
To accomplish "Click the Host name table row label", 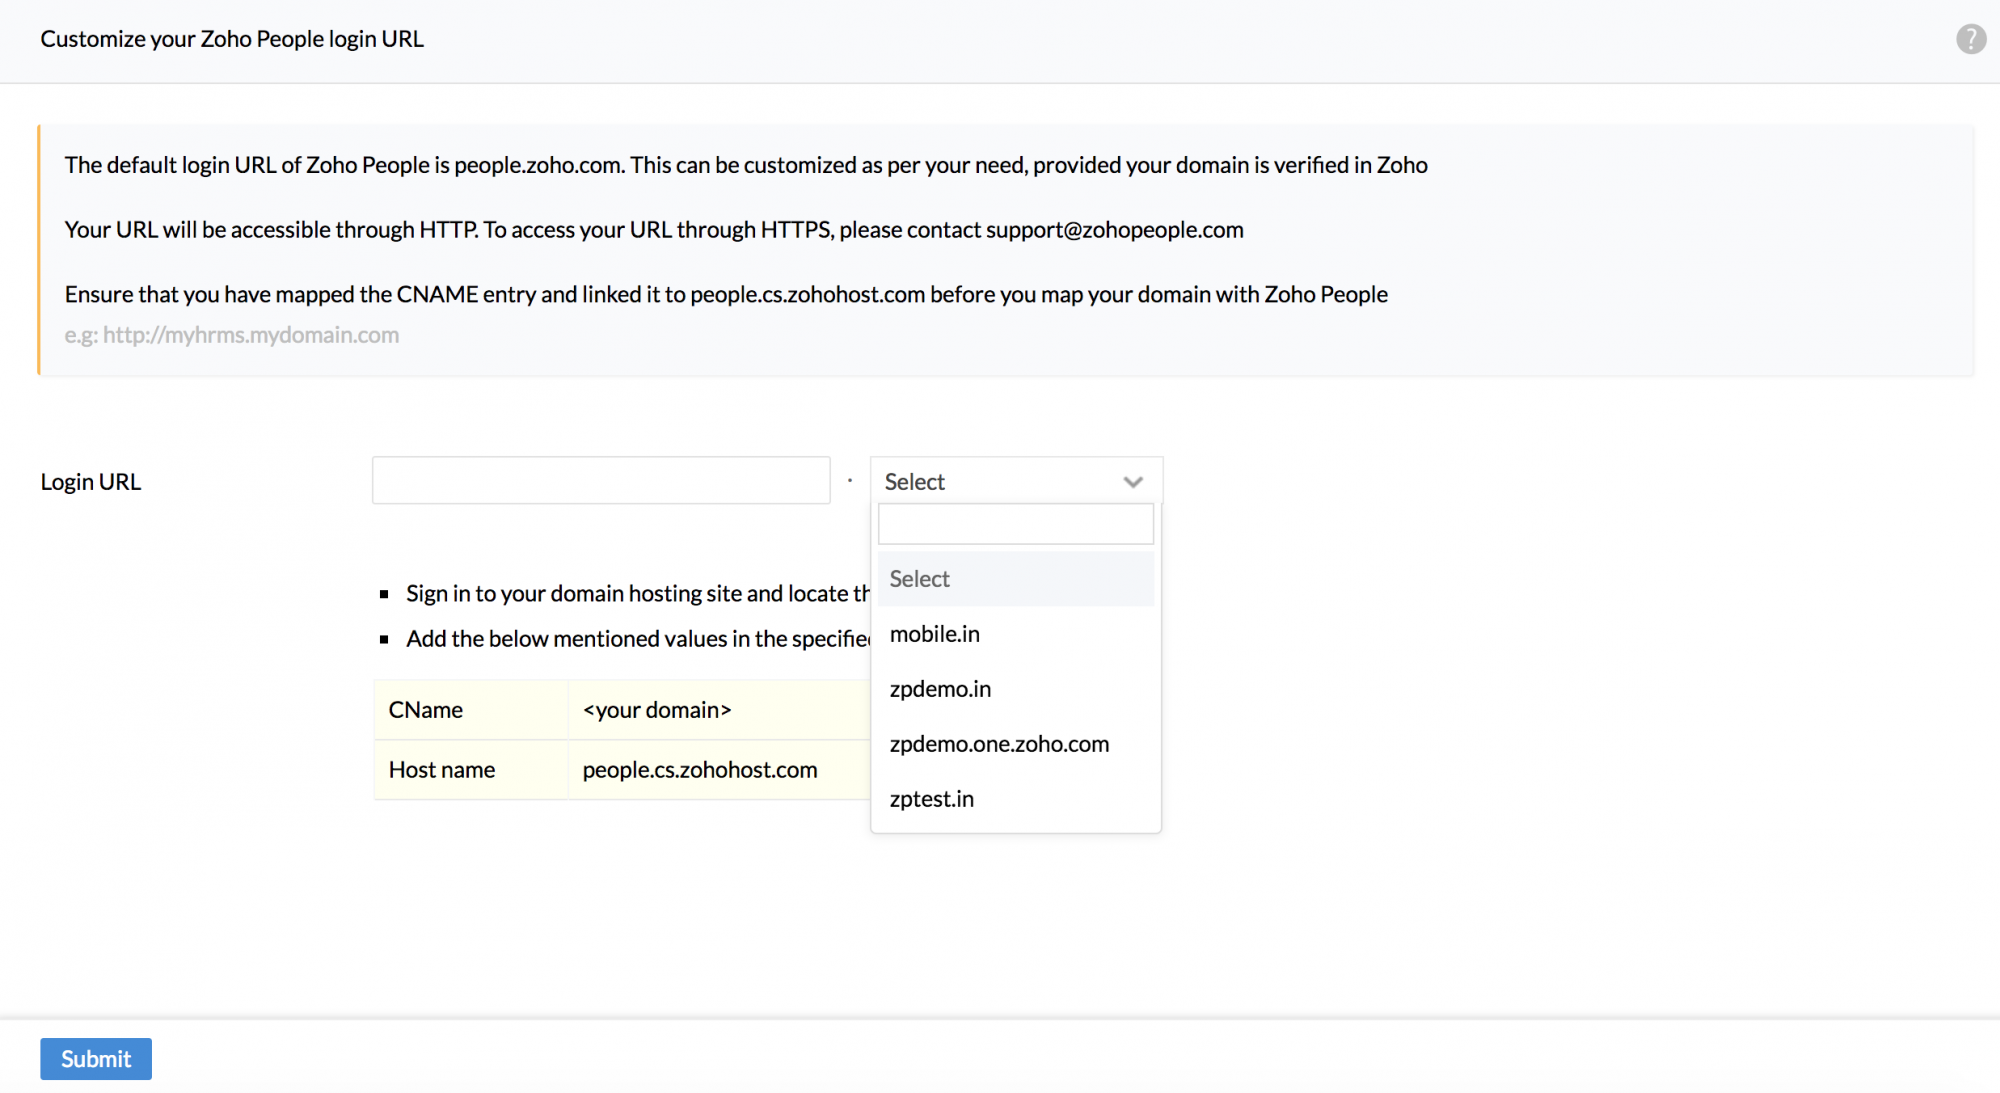I will pos(442,770).
